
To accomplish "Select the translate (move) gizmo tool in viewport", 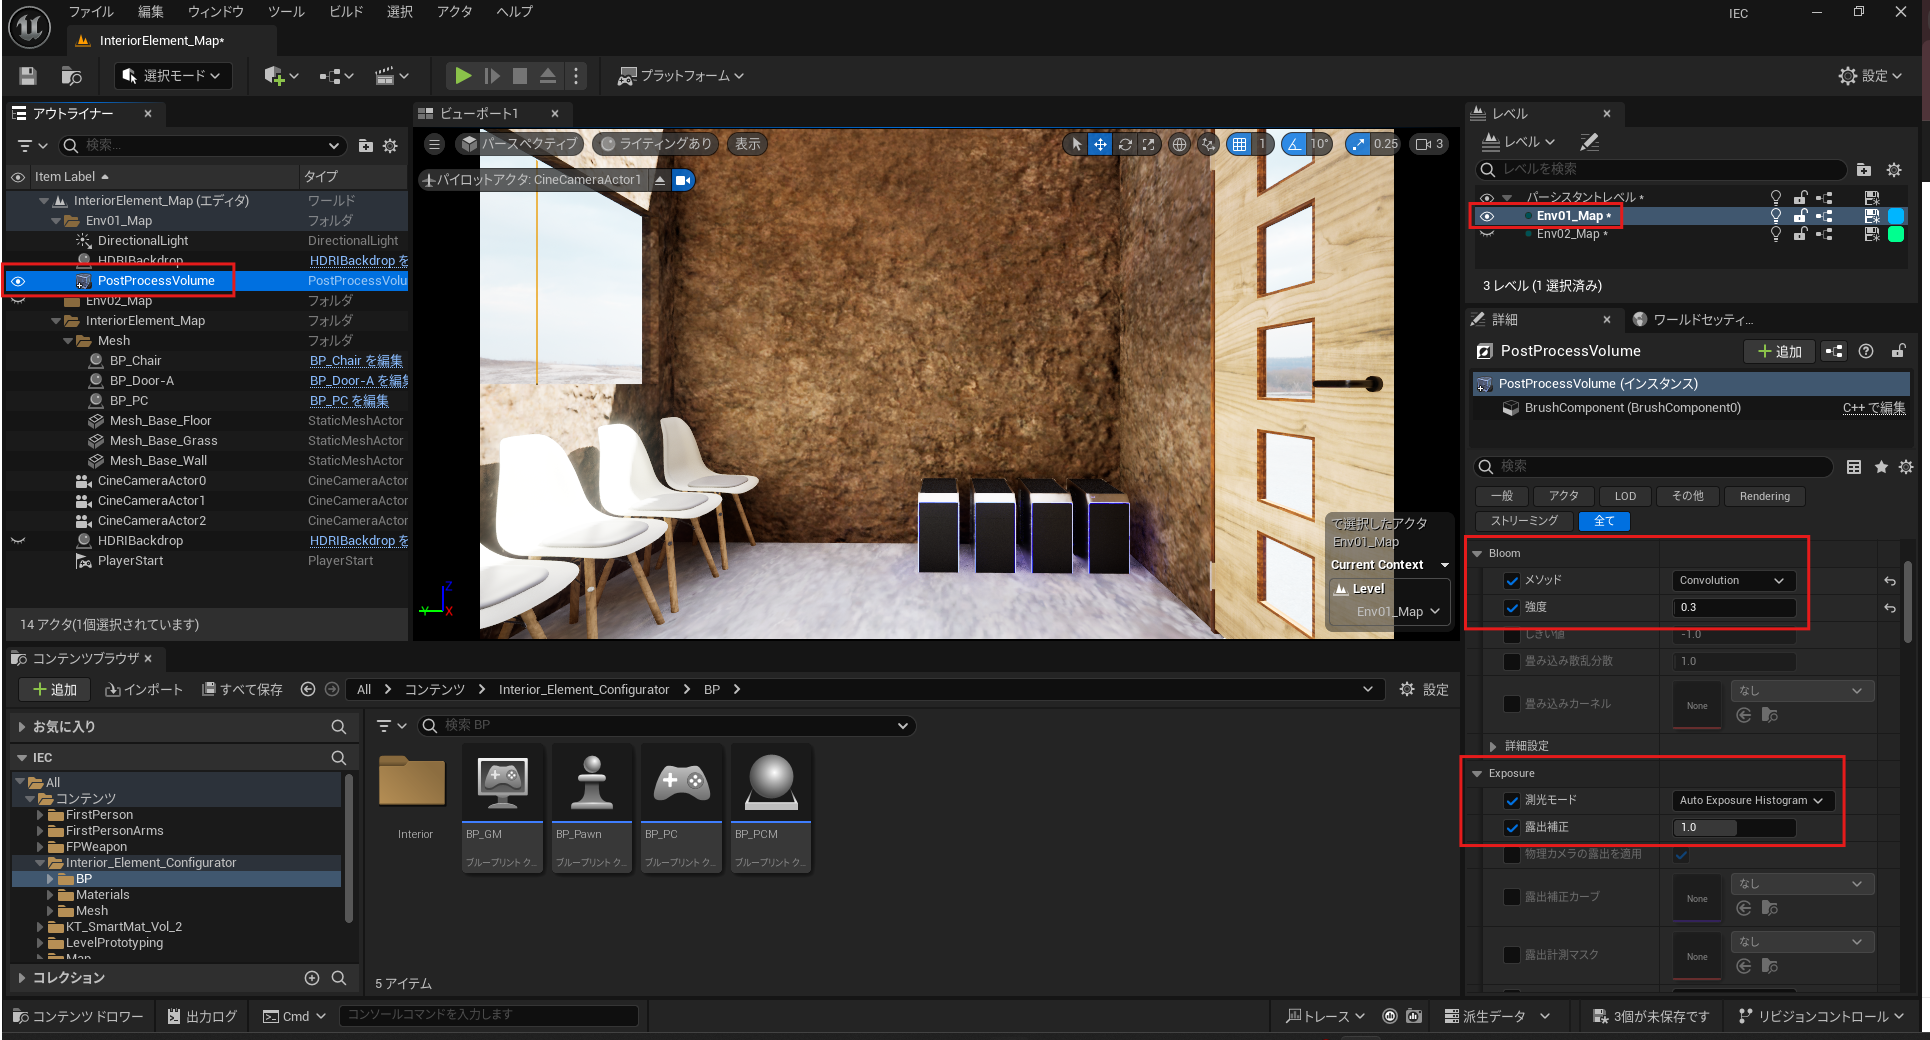I will pyautogui.click(x=1100, y=144).
